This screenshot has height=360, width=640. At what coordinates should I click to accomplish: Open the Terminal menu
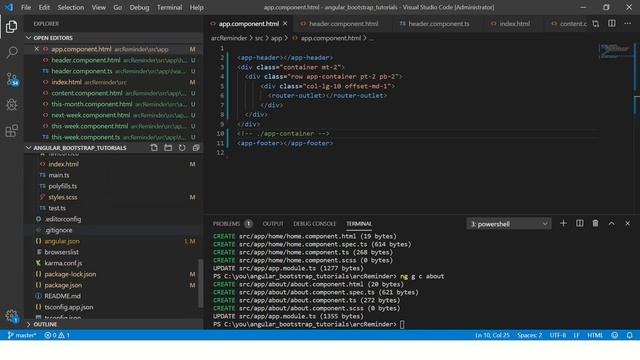pyautogui.click(x=169, y=7)
